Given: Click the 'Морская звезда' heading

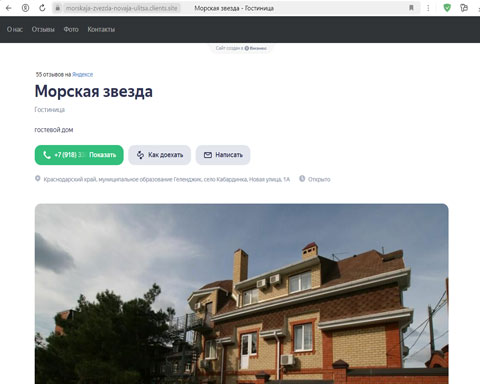Looking at the screenshot, I should tap(94, 91).
